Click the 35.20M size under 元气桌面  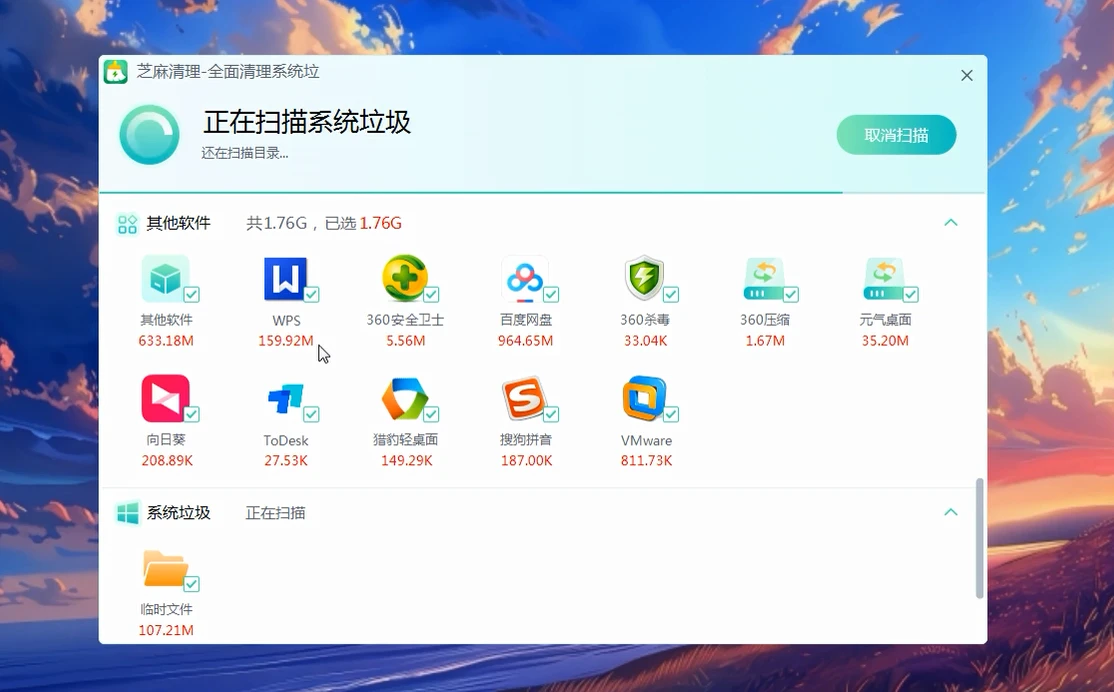885,341
